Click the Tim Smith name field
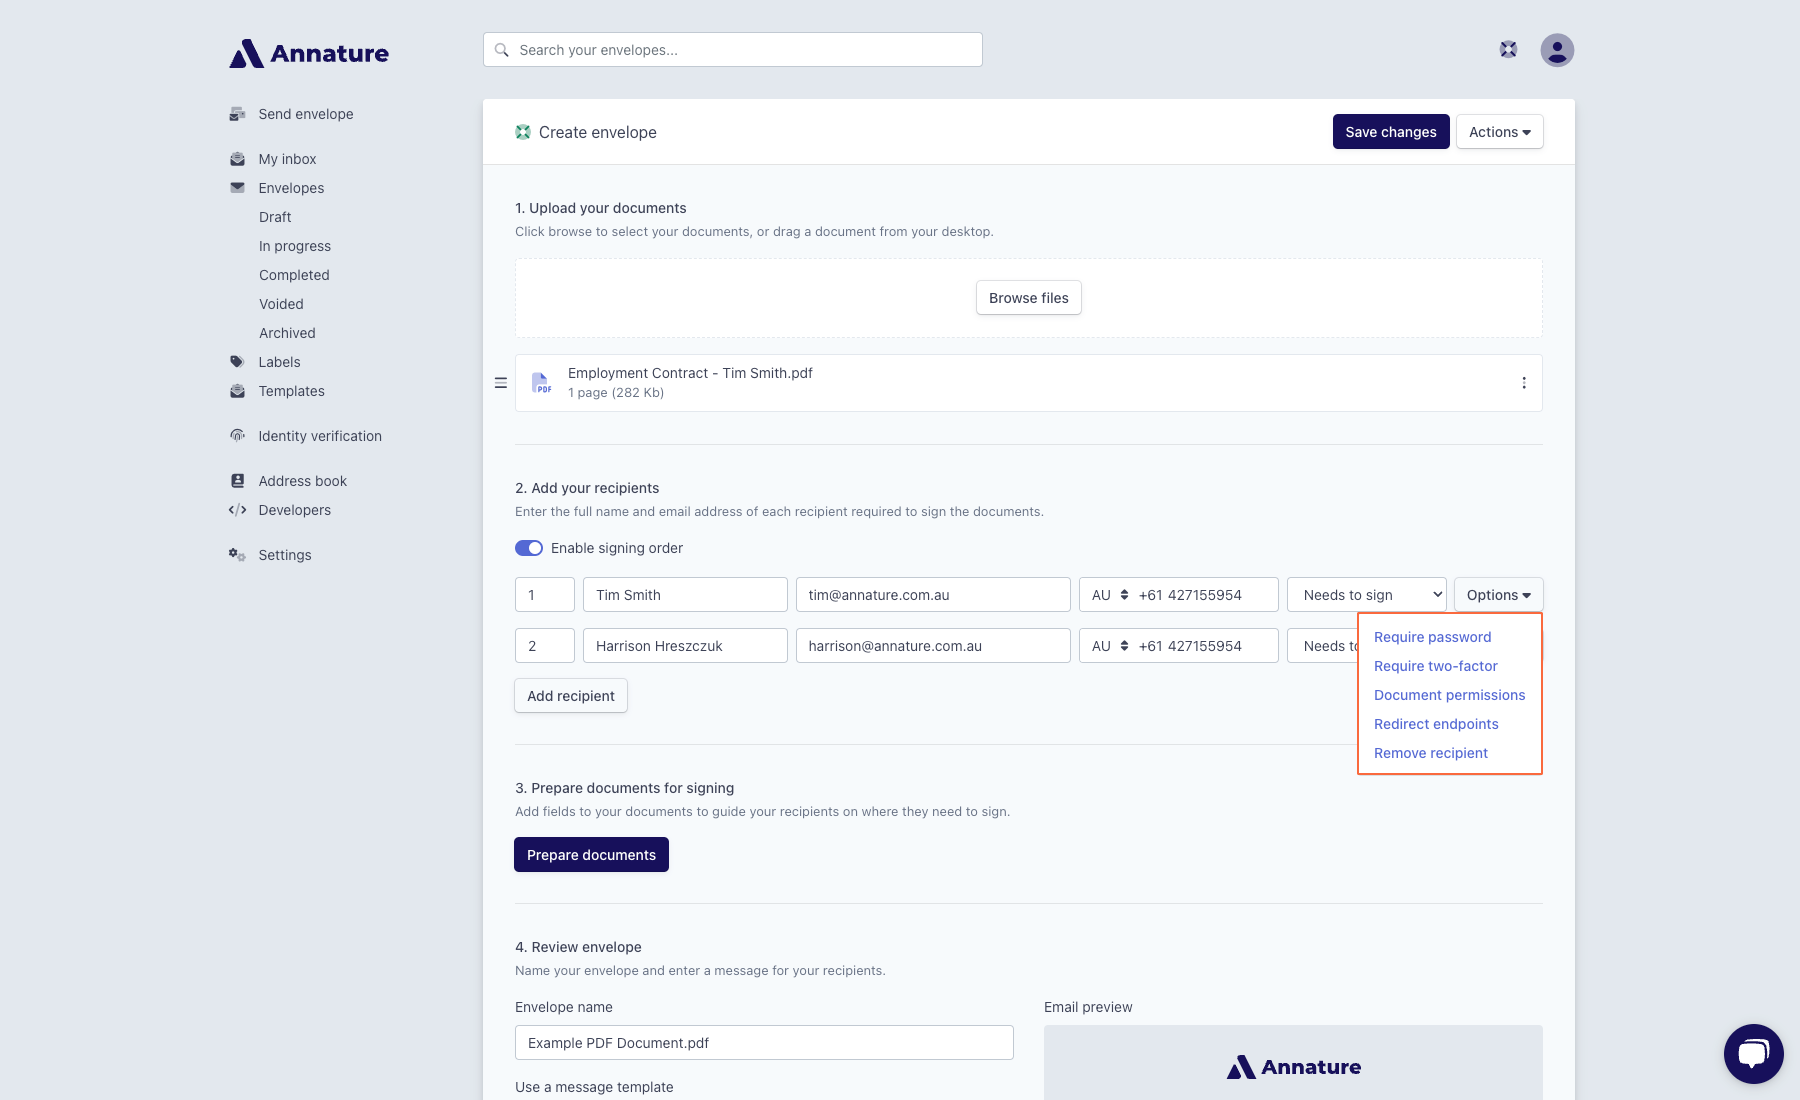The width and height of the screenshot is (1800, 1100). (x=685, y=595)
